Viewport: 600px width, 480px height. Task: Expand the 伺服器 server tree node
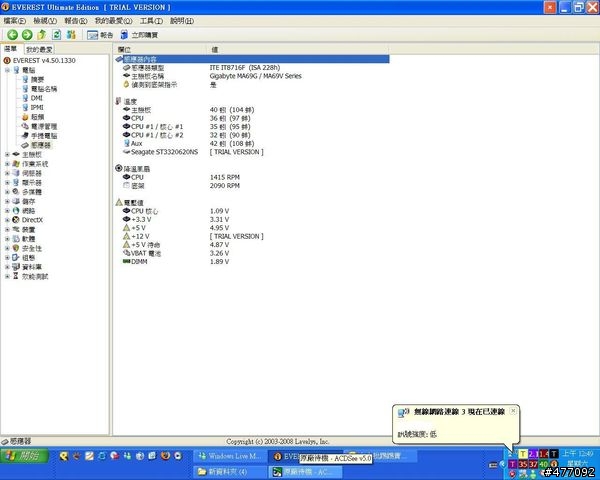7,173
